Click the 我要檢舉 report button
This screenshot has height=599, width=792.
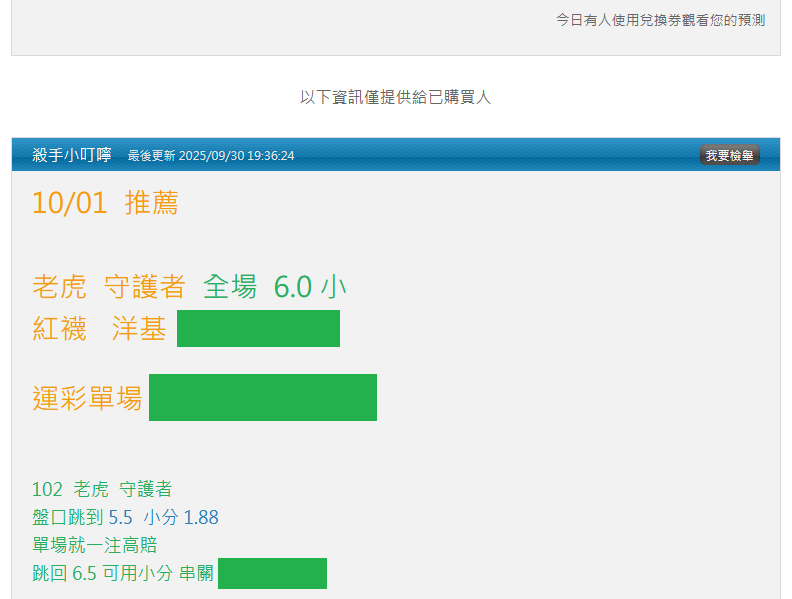pyautogui.click(x=729, y=155)
